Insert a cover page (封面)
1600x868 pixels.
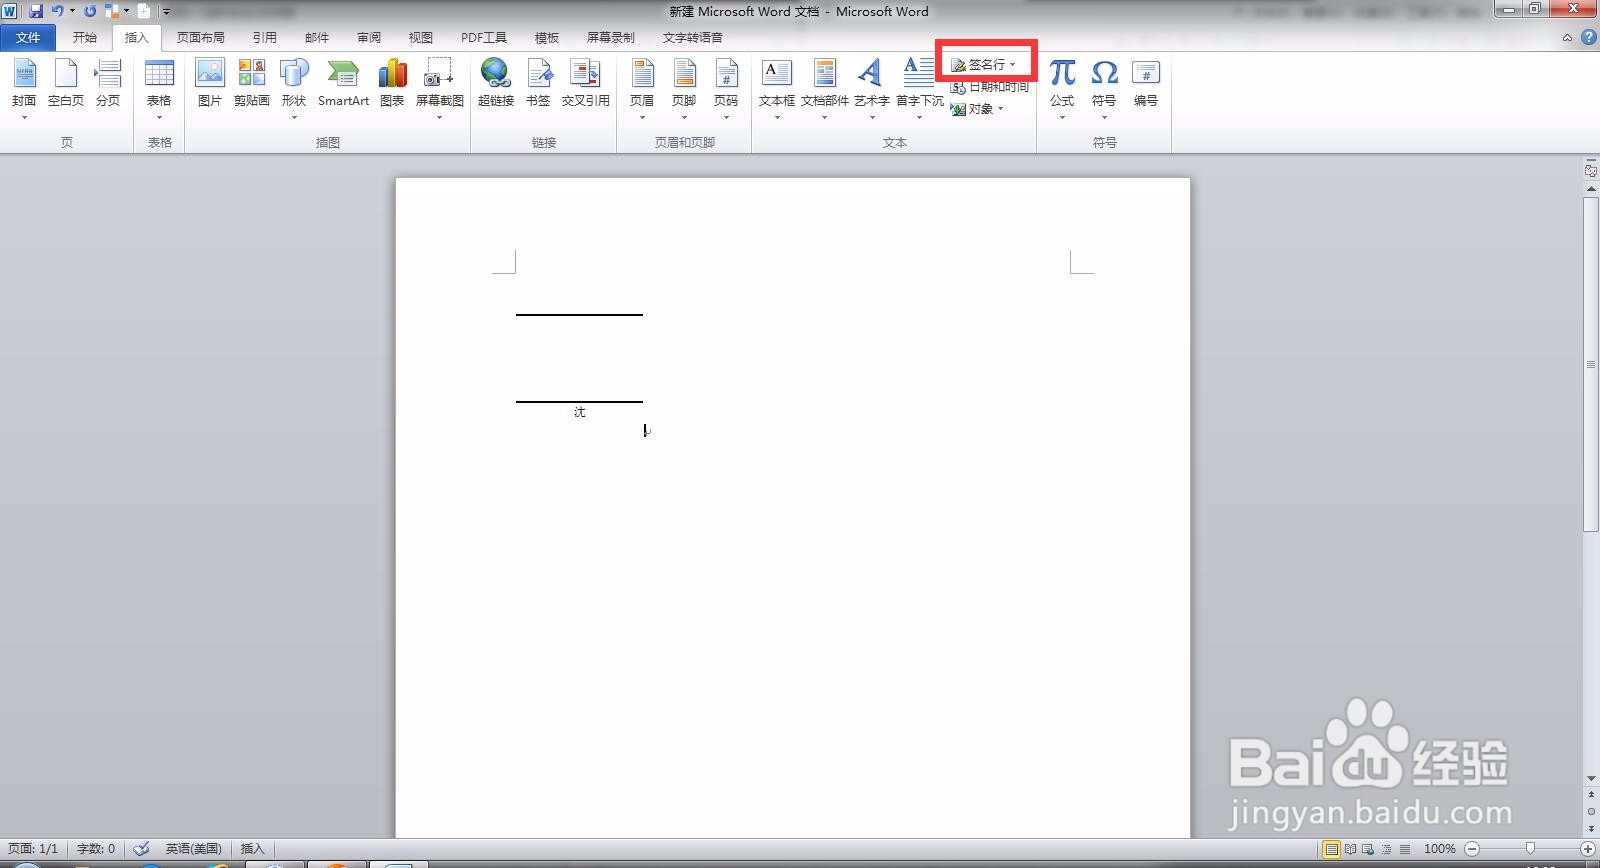tap(24, 89)
